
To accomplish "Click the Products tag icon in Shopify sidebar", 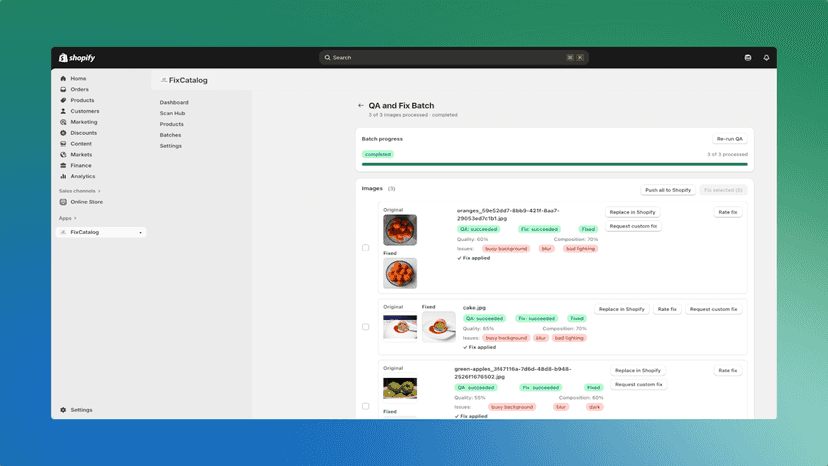I will coord(63,100).
